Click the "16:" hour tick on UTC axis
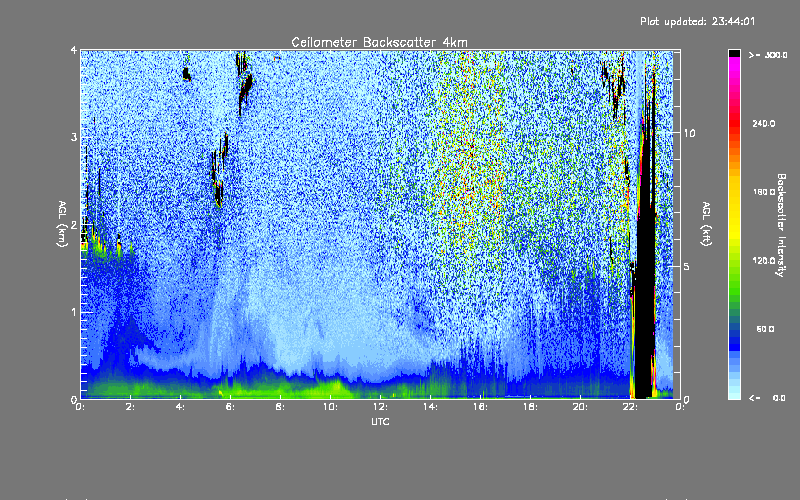This screenshot has height=500, width=800. tap(480, 407)
